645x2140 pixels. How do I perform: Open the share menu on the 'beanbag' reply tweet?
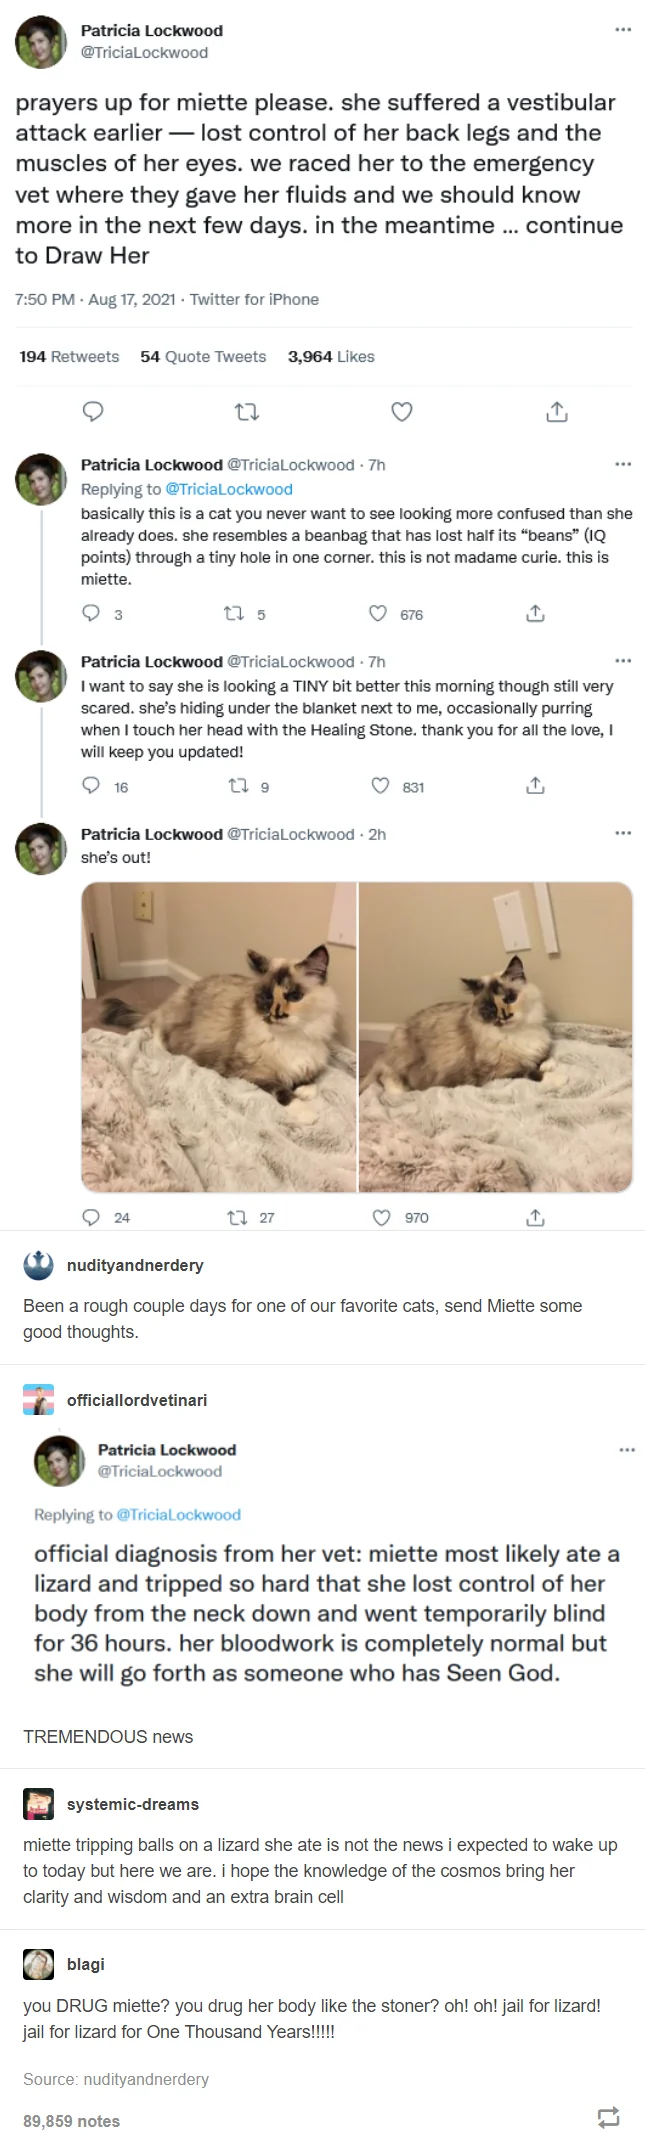pyautogui.click(x=535, y=614)
